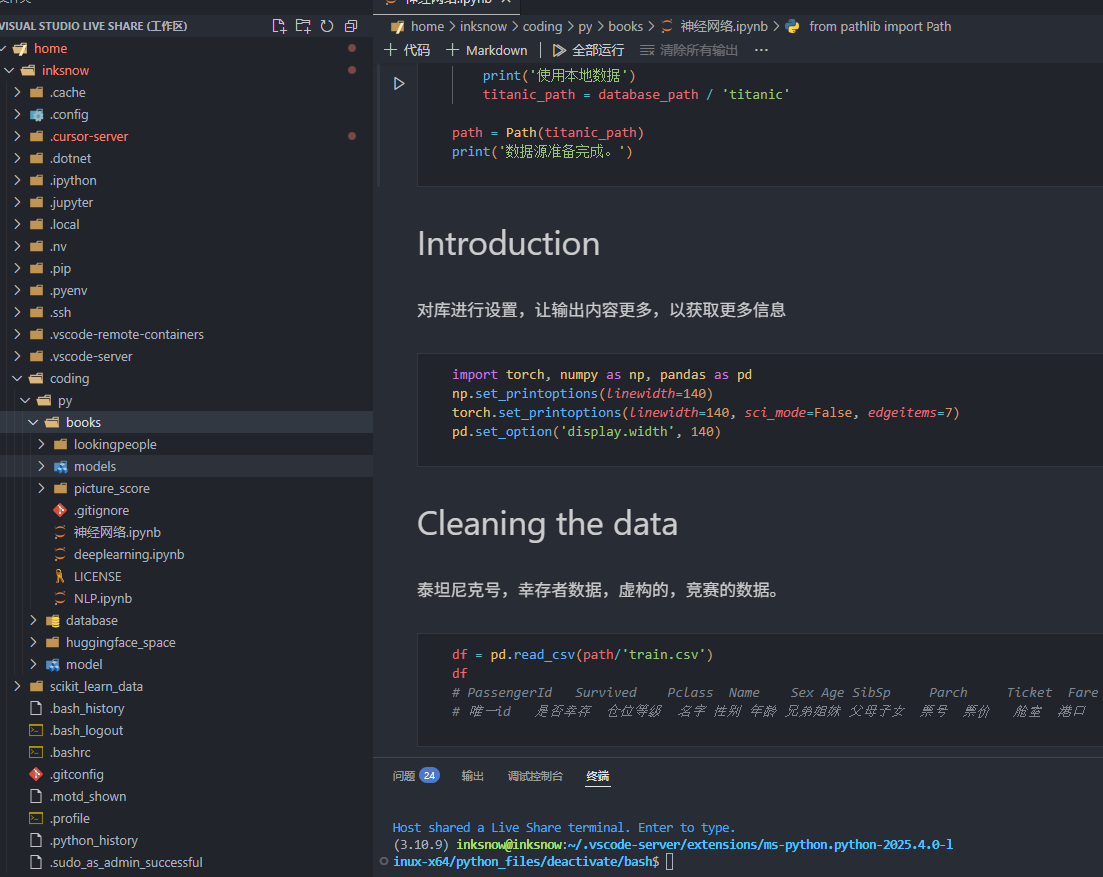Click the home breadcrumb segment

click(427, 27)
